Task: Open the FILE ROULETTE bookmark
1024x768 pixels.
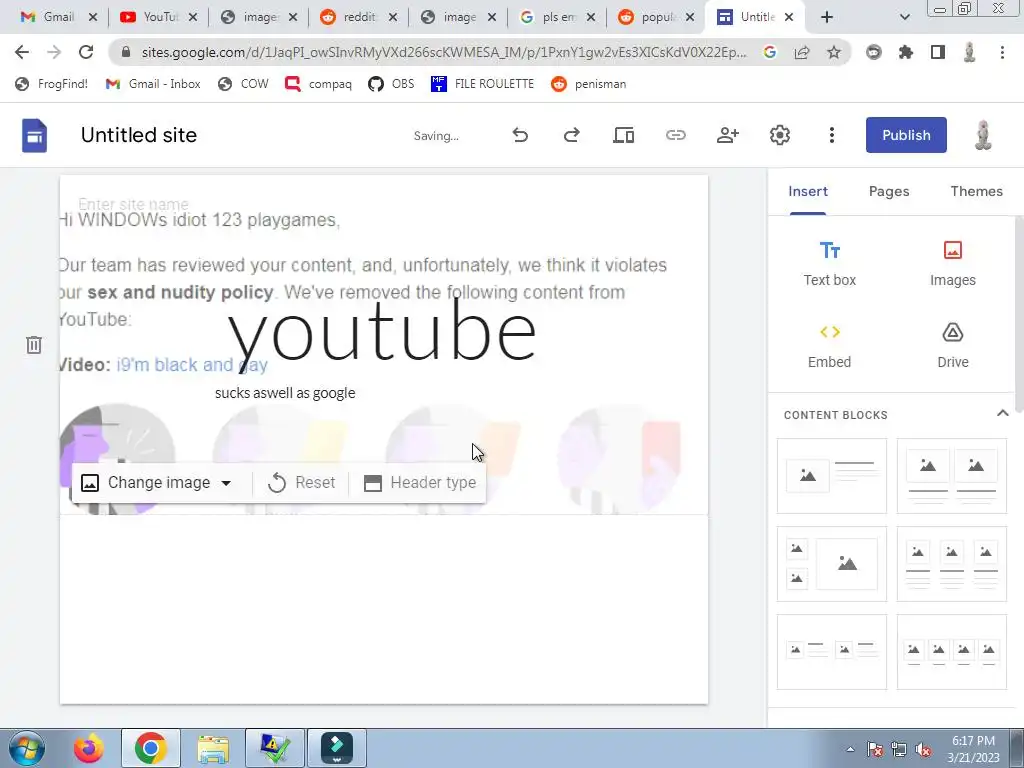Action: pos(482,84)
